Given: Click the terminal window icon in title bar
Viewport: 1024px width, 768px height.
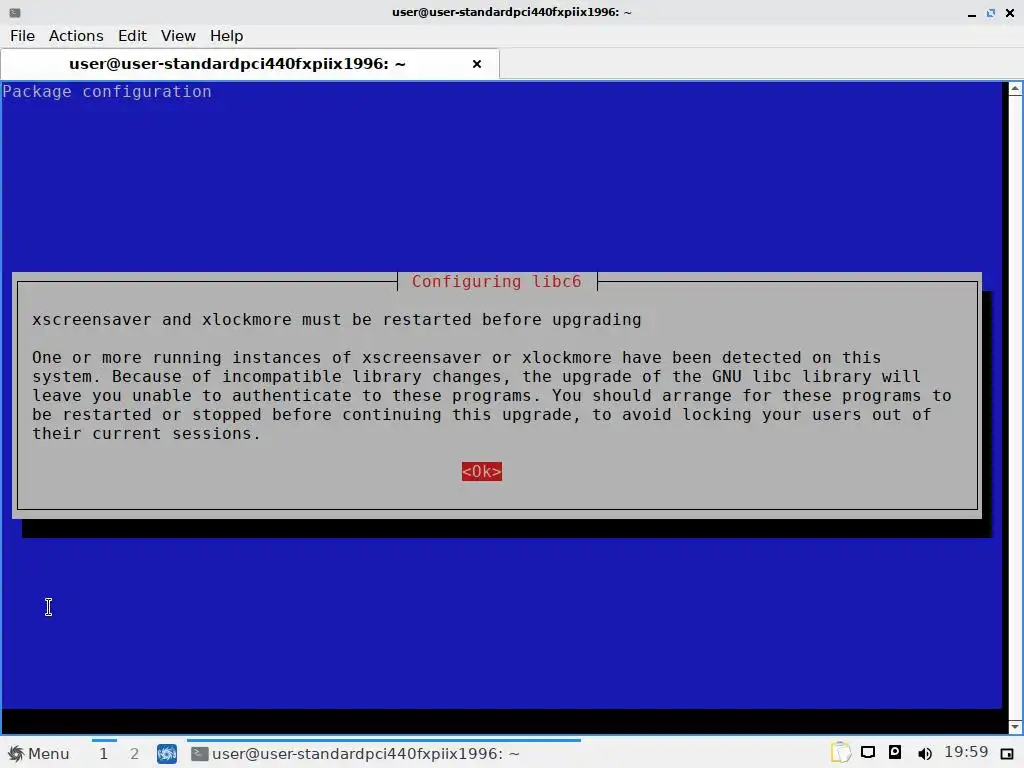Looking at the screenshot, I should 15,12.
